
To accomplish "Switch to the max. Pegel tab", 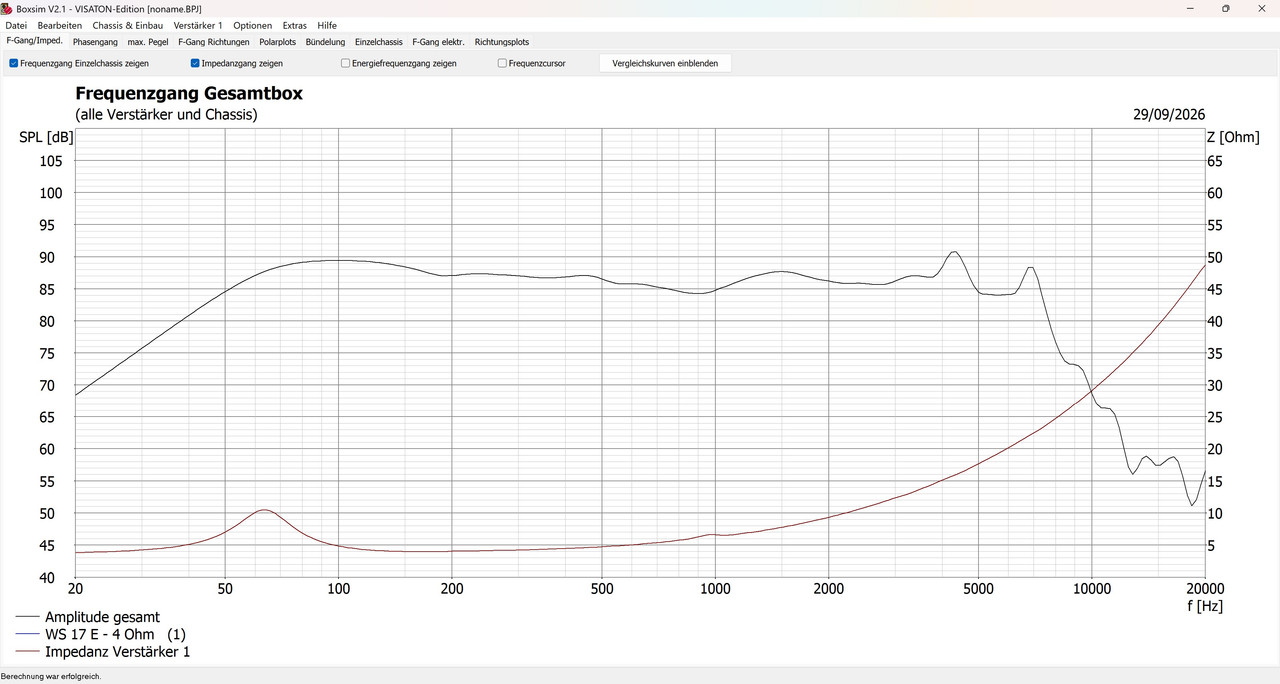I will [148, 42].
